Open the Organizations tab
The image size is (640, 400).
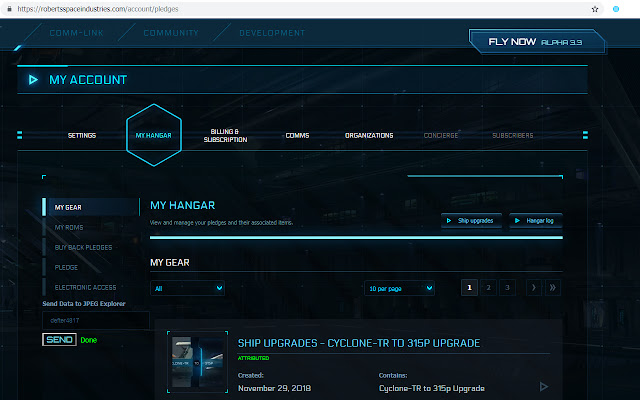(x=369, y=136)
